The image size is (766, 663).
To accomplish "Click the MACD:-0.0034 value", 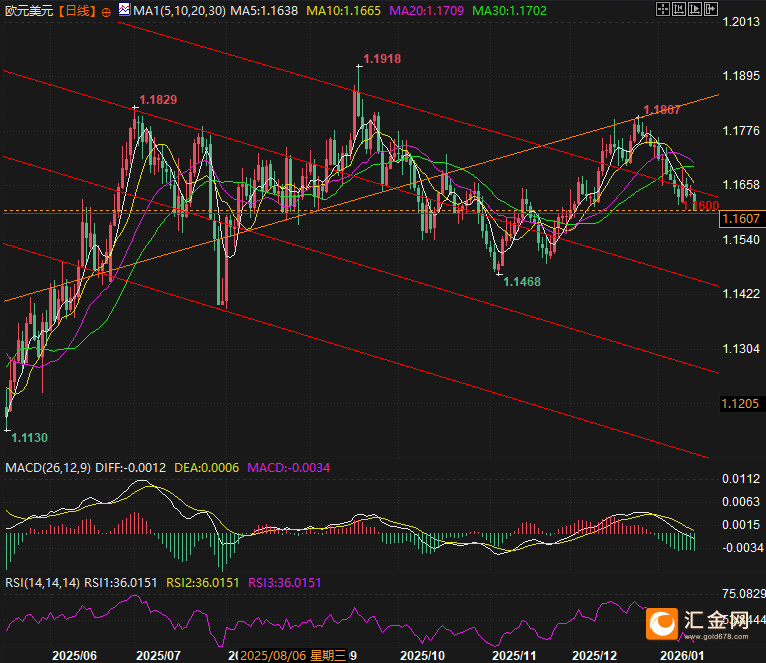I will pyautogui.click(x=289, y=468).
